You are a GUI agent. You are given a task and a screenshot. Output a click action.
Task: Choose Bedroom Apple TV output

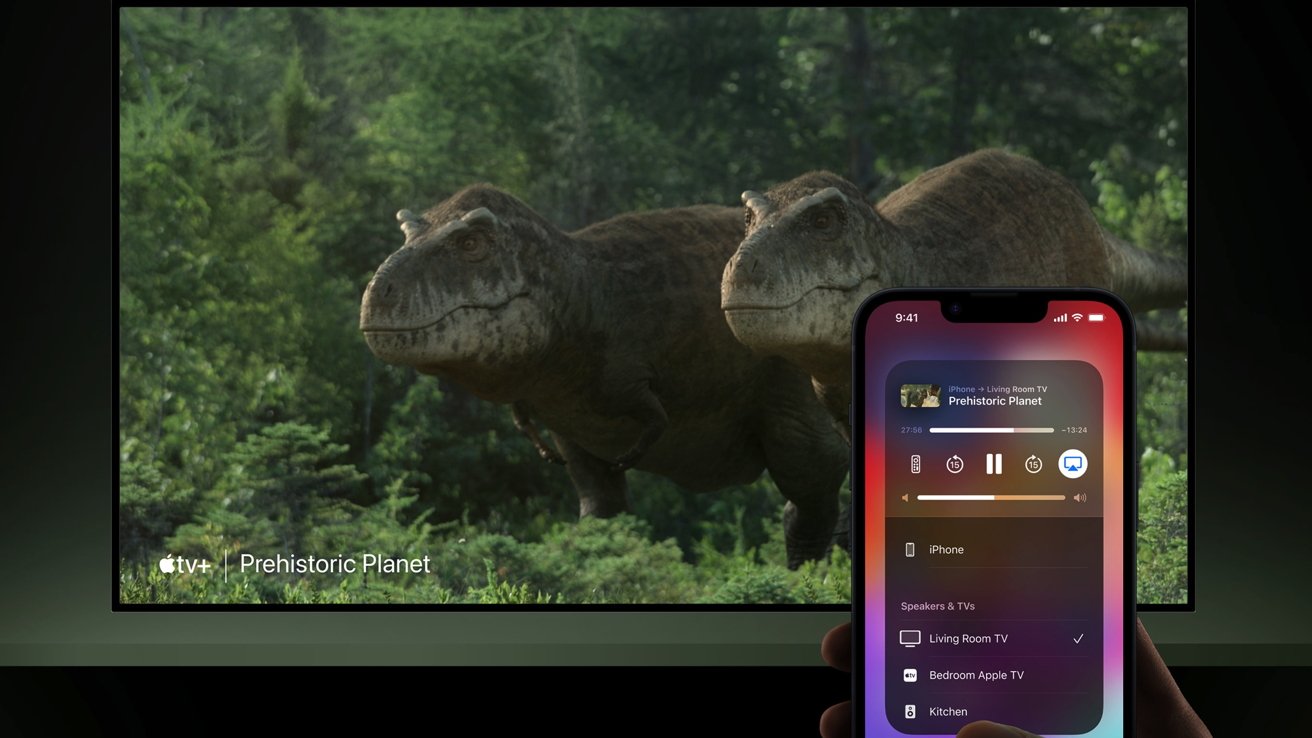pos(976,676)
